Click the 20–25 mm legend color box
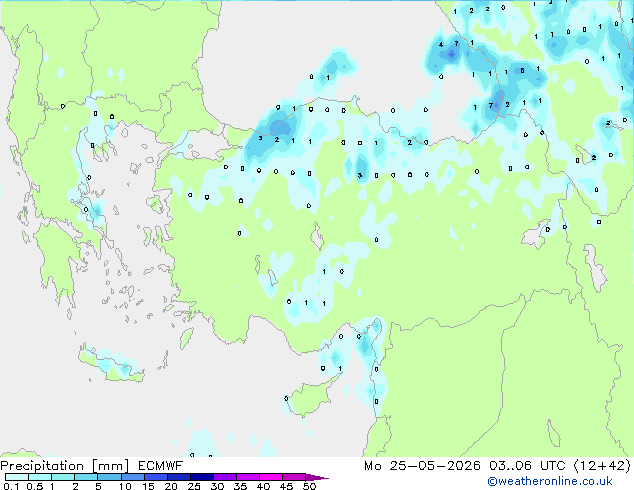This screenshot has height=490, width=634. pyautogui.click(x=178, y=477)
